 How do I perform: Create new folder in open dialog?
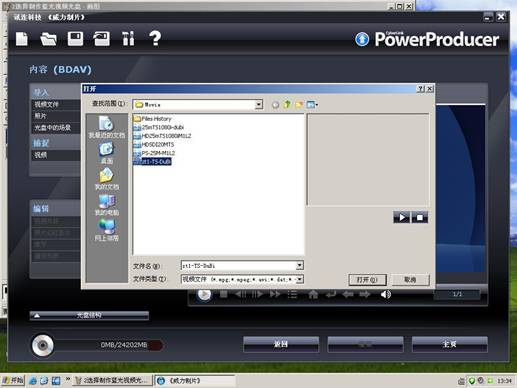pos(299,105)
